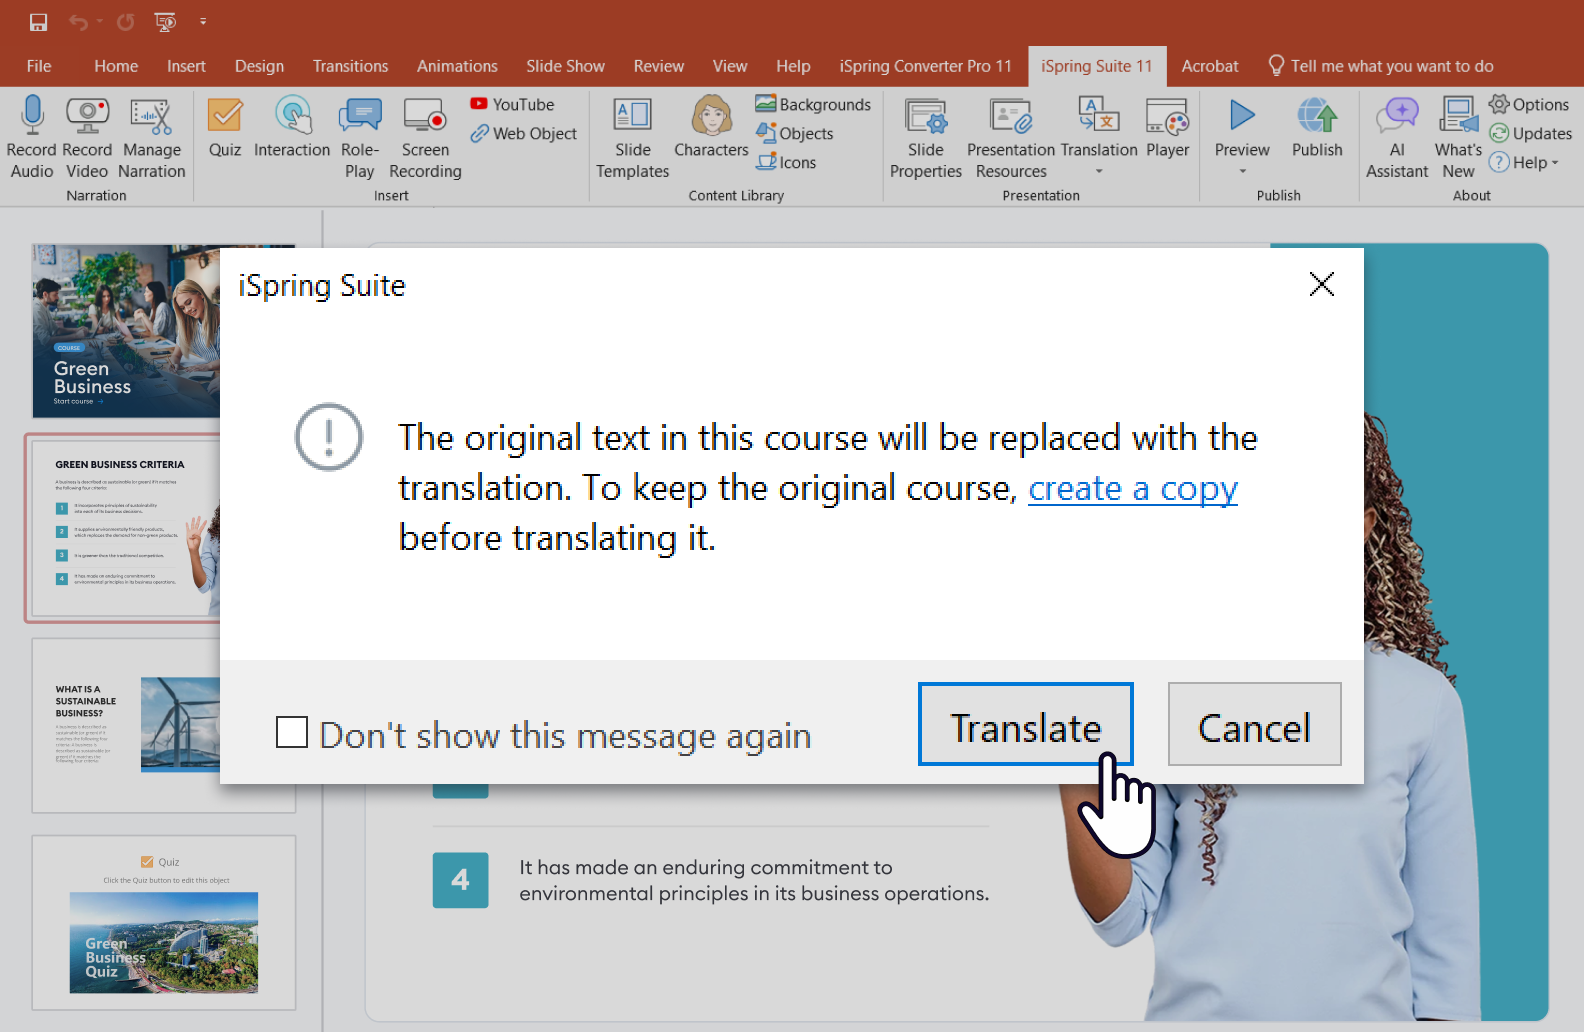Select the Green Business Quiz slide thumbnail

click(164, 922)
